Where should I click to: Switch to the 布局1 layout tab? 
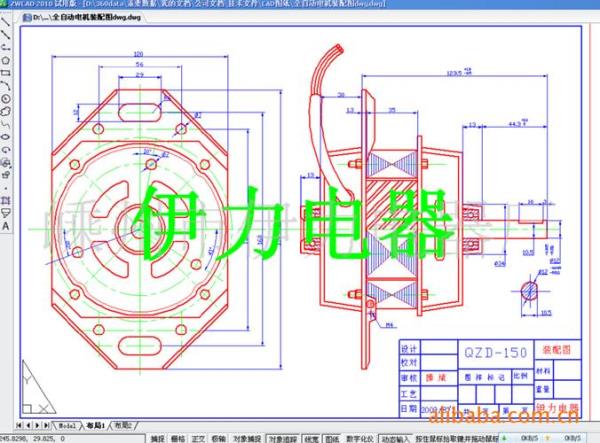pyautogui.click(x=96, y=425)
